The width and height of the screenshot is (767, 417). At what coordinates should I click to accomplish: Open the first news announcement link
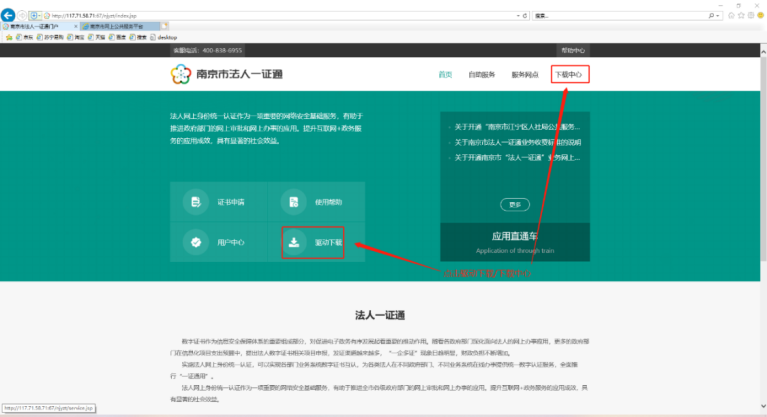point(516,127)
